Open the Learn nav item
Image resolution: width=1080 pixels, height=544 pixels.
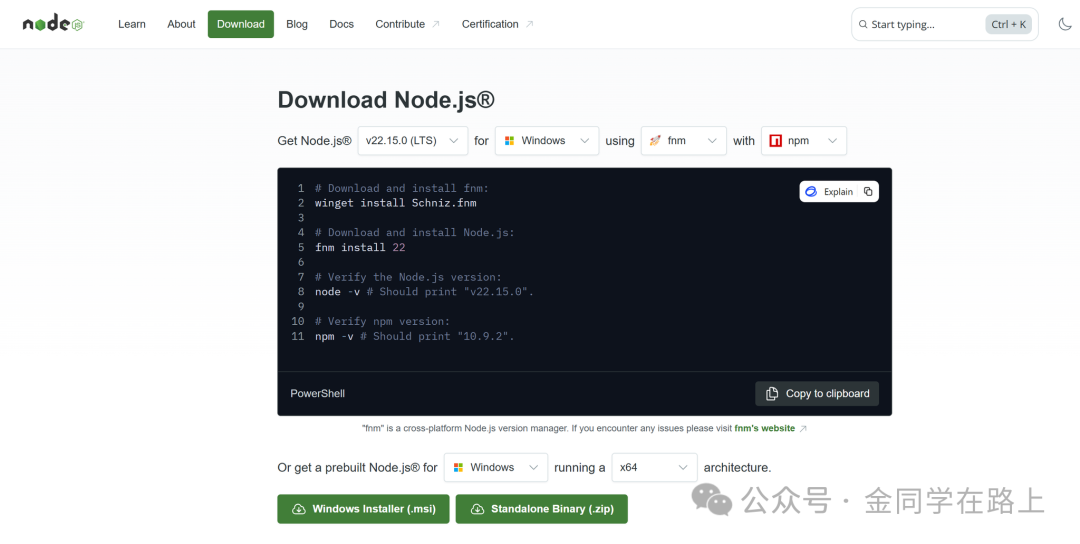132,24
